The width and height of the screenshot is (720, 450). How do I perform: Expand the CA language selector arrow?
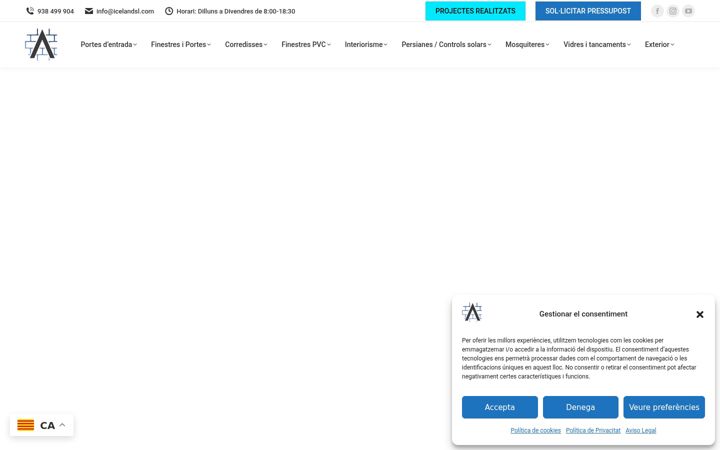62,425
